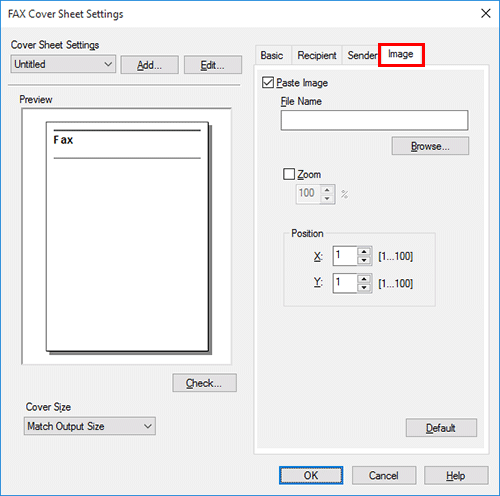Click the Image tab
This screenshot has width=500, height=496.
point(401,54)
